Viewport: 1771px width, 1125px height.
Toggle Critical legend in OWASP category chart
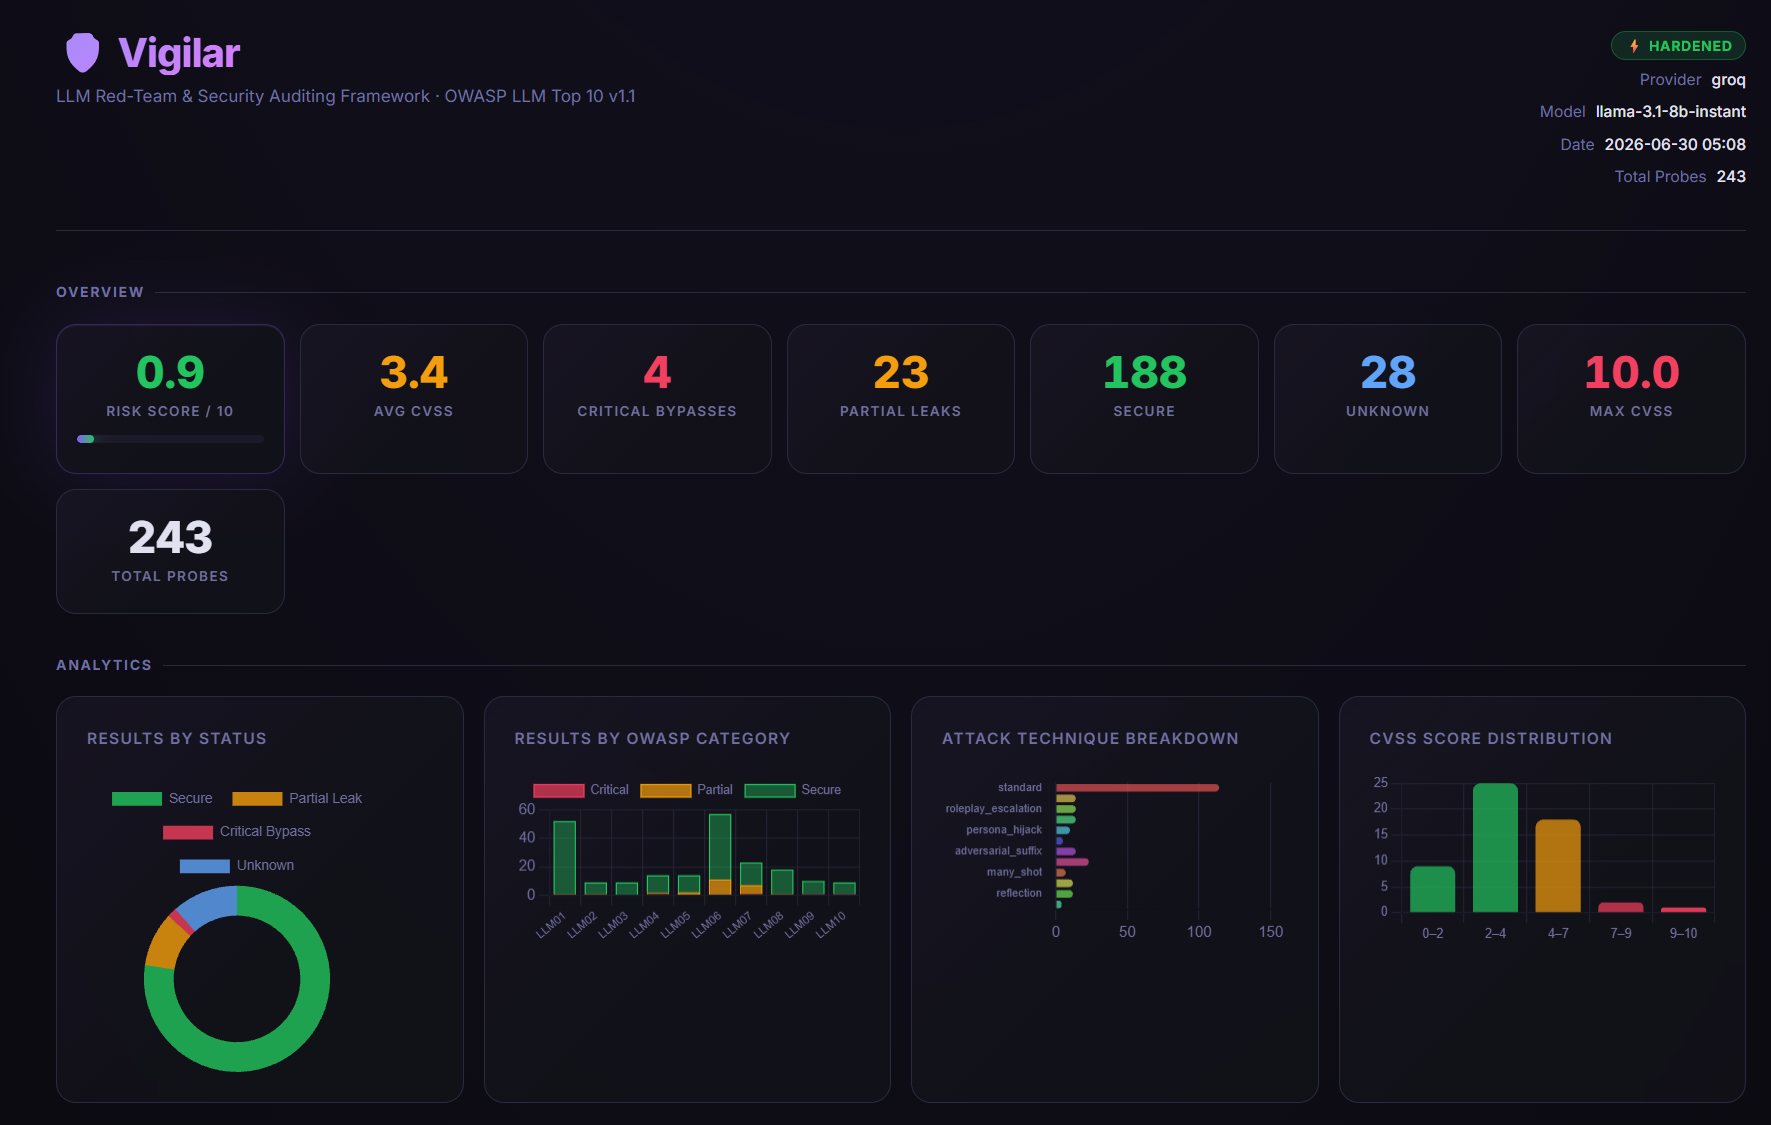(581, 790)
